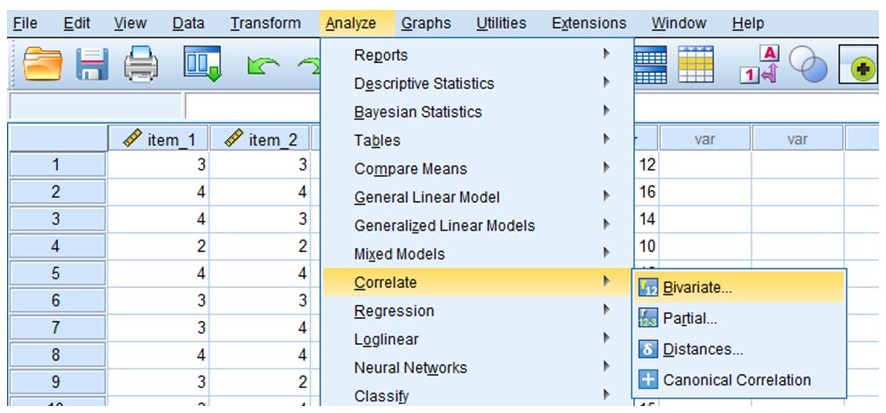Click the item_1 column header

(x=158, y=139)
